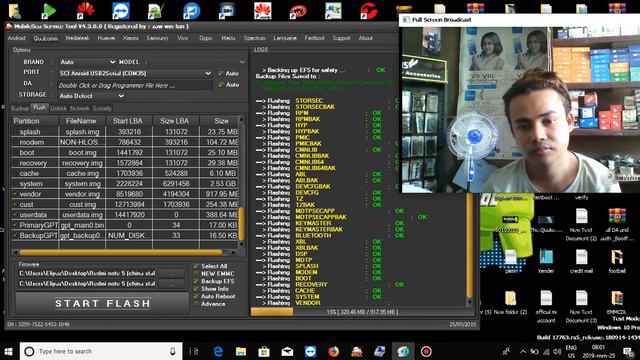Screen dimensions: 640x360
Task: Launch the TeamViewer desktop shortcut
Action: tap(121, 11)
